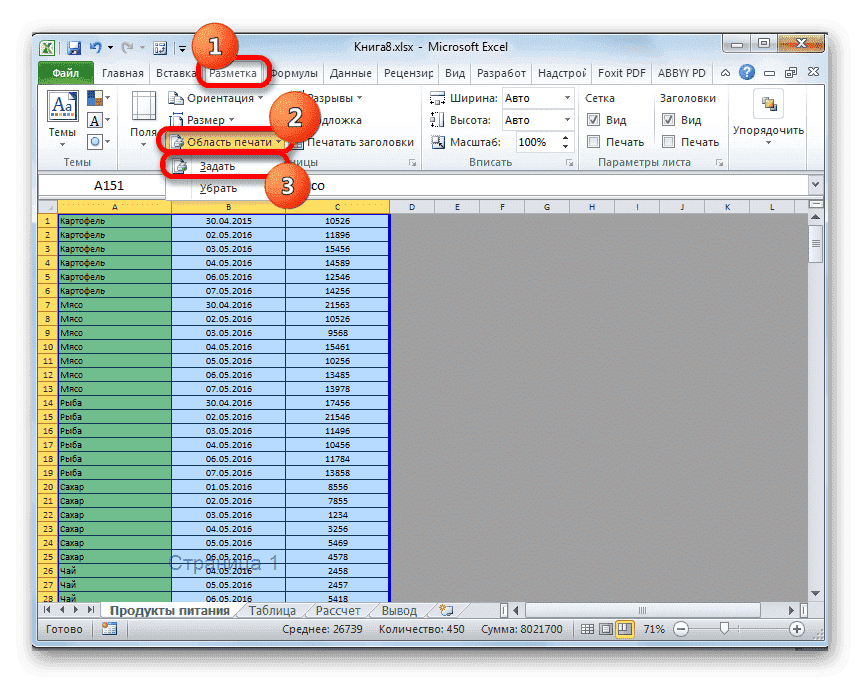Toggle Печать checkbox for headings
Image resolution: width=860 pixels, height=683 pixels.
click(x=669, y=141)
